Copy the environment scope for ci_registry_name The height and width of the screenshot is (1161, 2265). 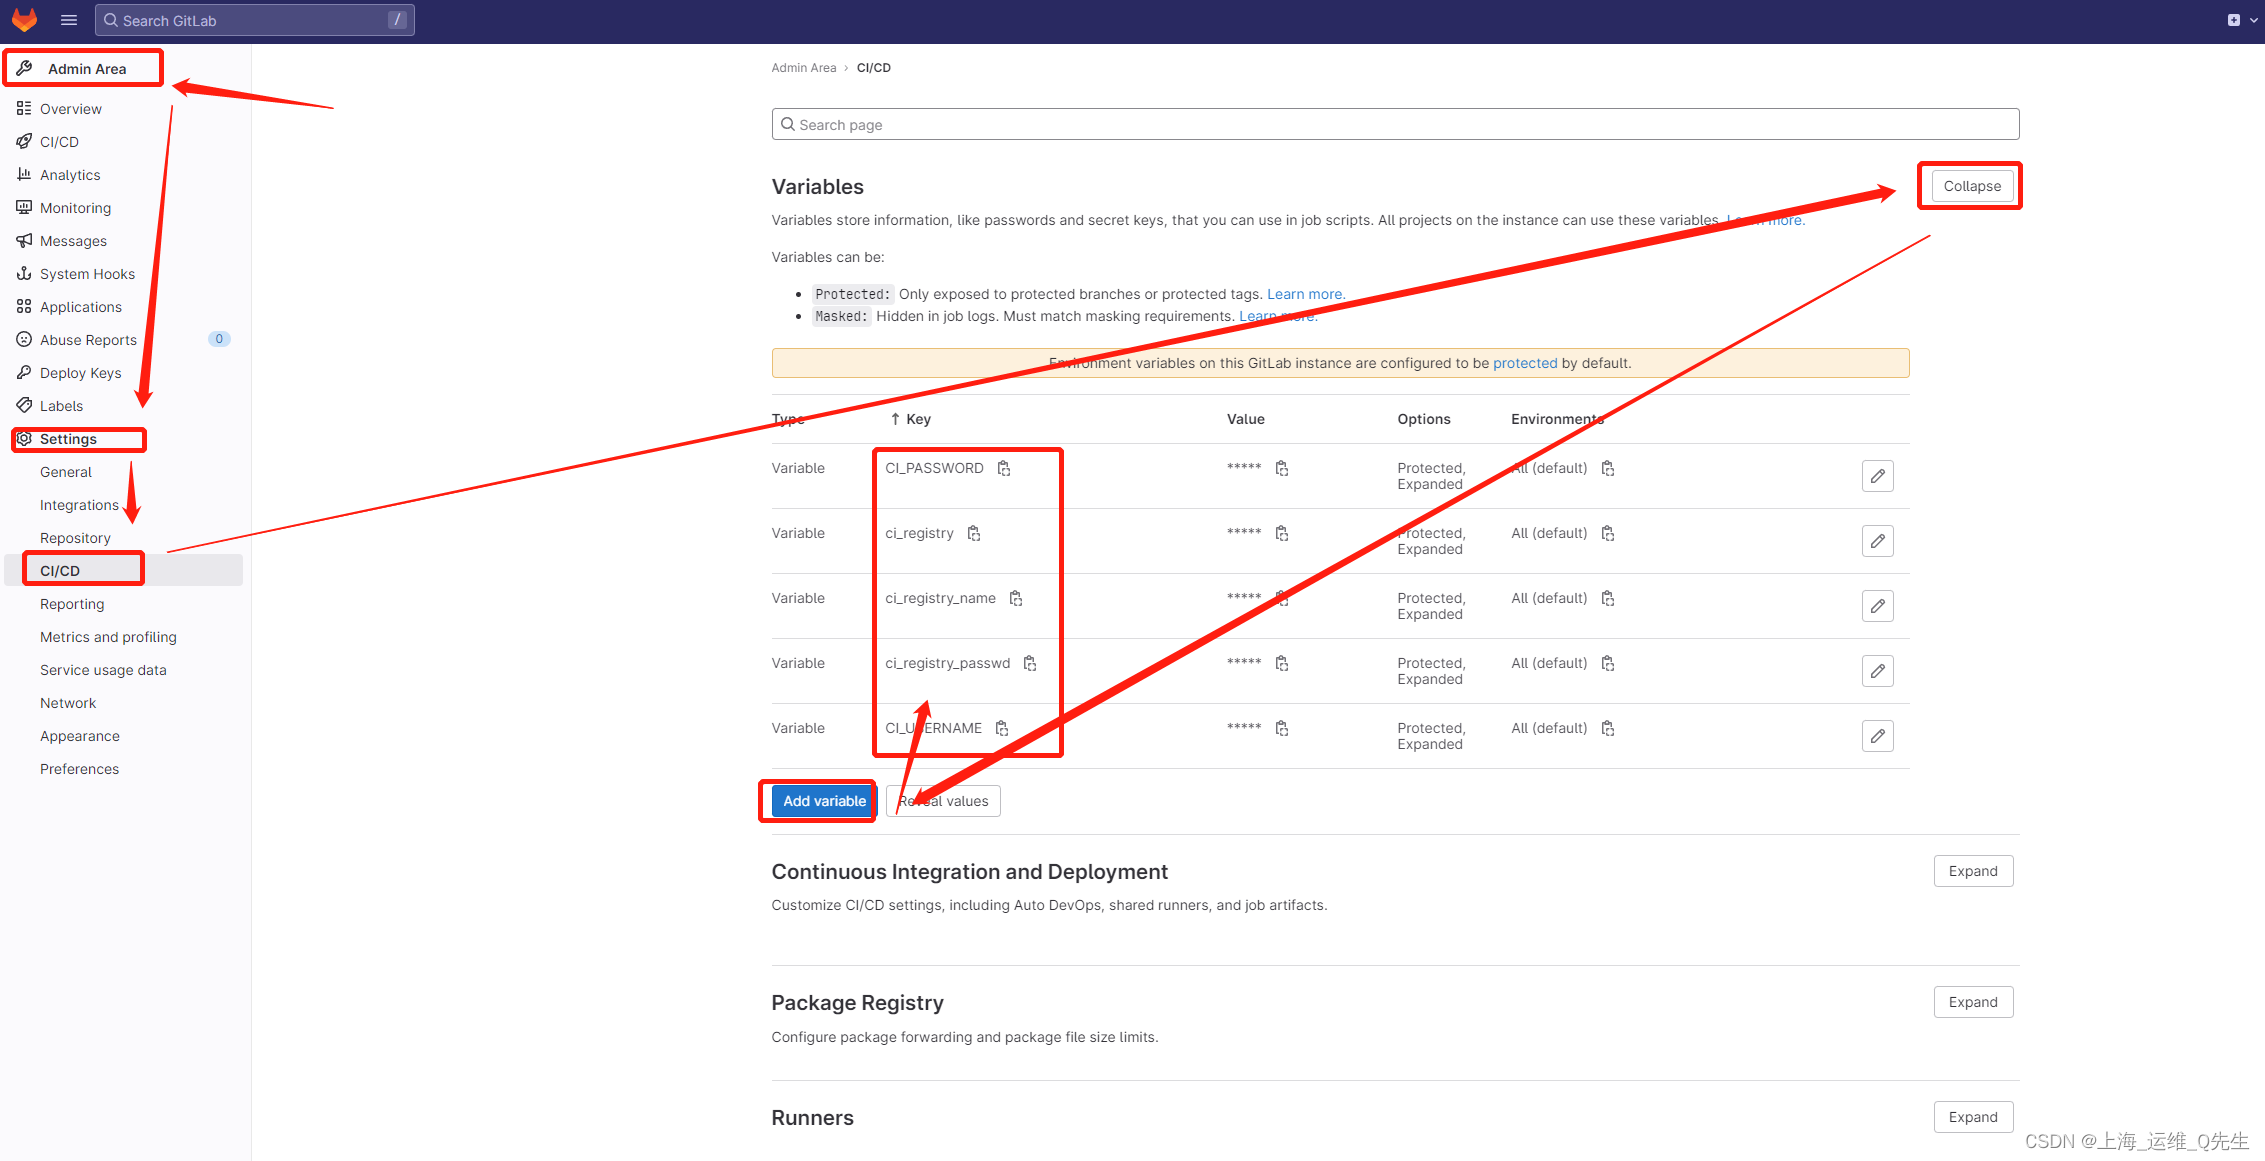[x=1608, y=599]
